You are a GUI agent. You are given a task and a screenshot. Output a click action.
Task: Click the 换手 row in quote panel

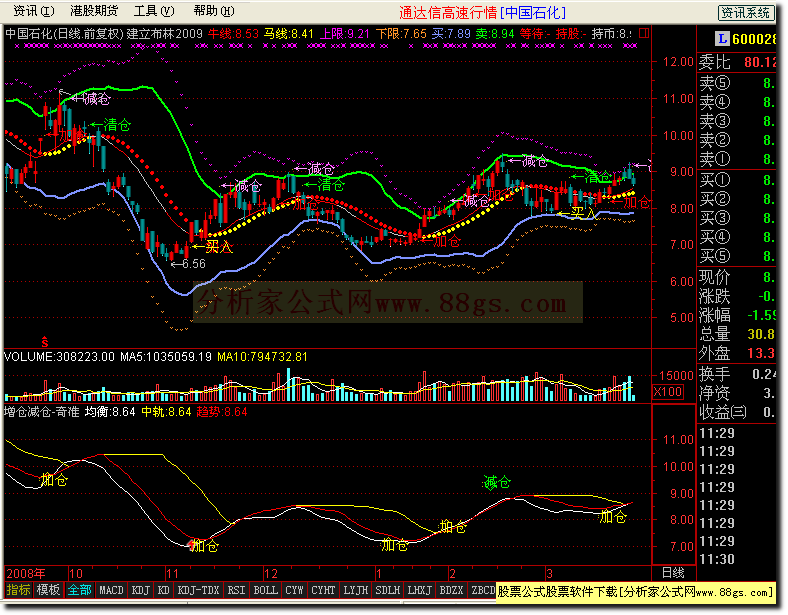(x=737, y=374)
